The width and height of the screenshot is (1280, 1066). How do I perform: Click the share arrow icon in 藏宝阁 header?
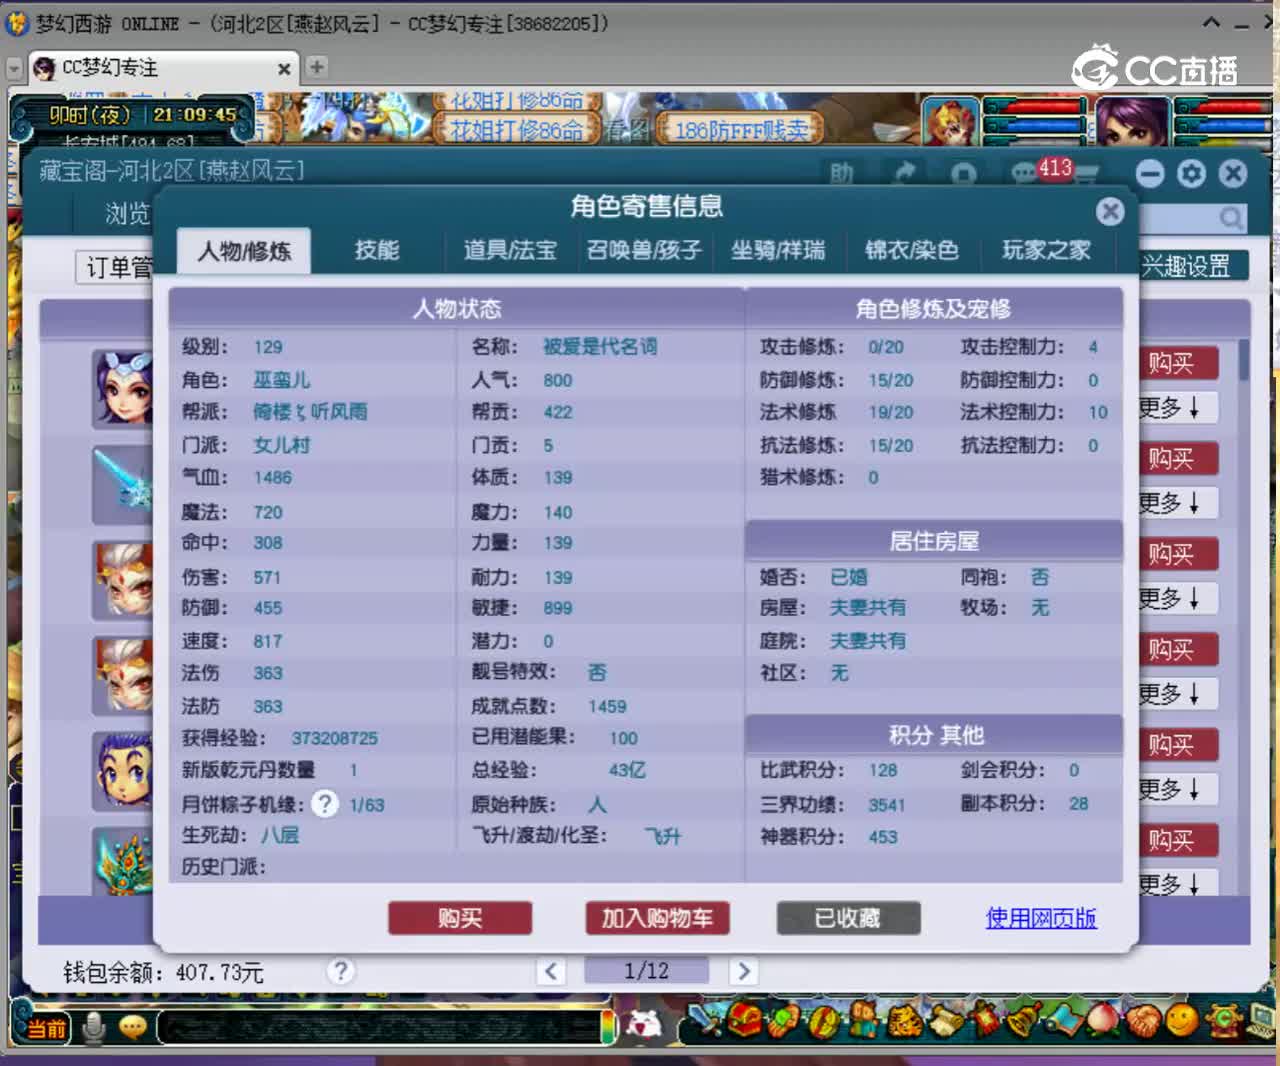click(x=905, y=173)
